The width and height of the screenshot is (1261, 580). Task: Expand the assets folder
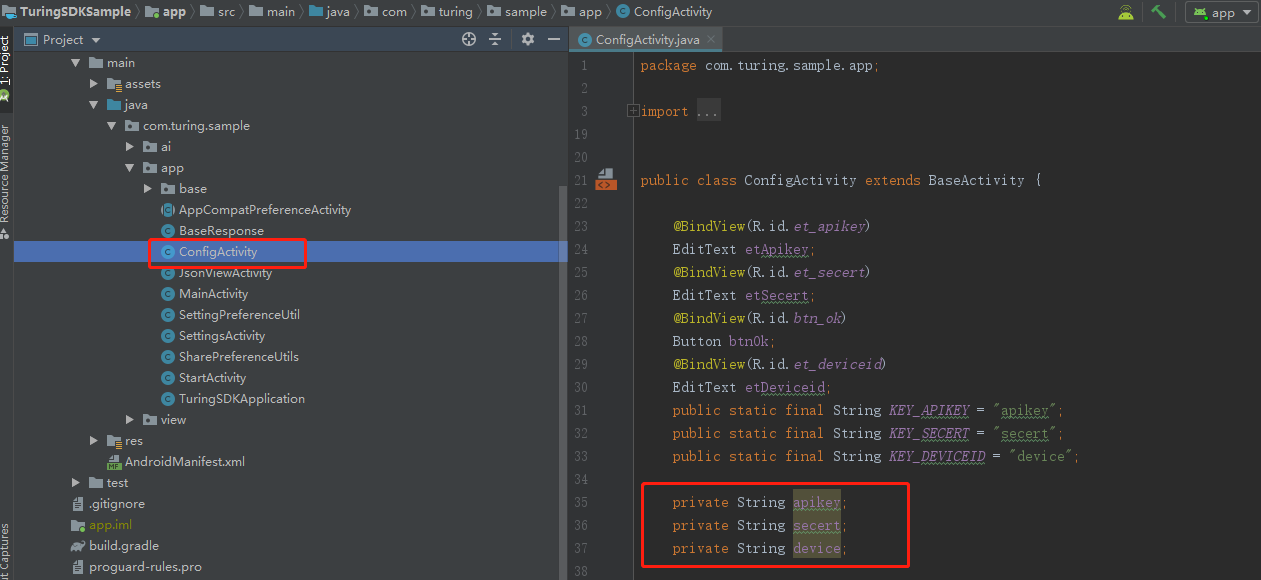click(x=95, y=84)
